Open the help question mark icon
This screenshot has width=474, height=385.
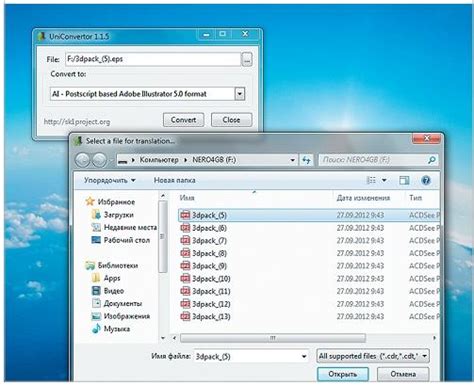point(426,180)
